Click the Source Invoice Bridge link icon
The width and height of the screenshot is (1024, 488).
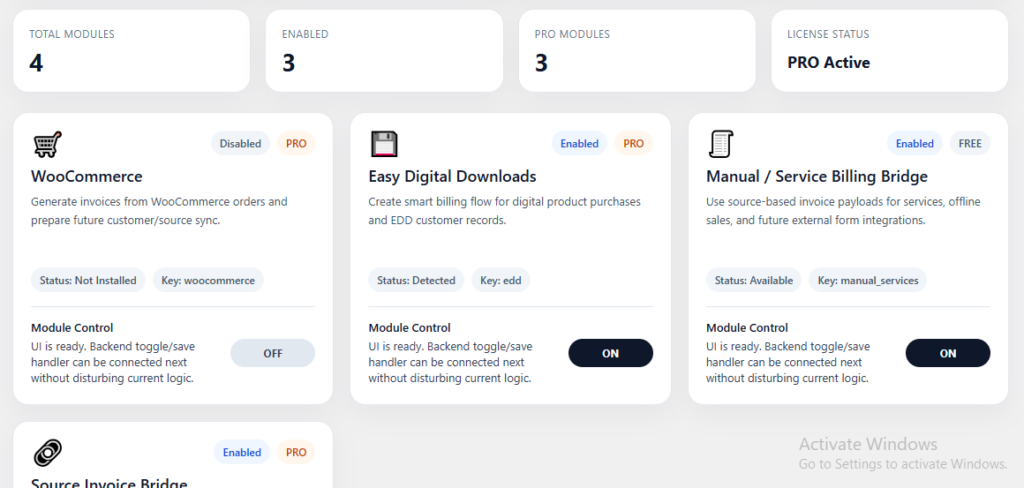coord(47,453)
